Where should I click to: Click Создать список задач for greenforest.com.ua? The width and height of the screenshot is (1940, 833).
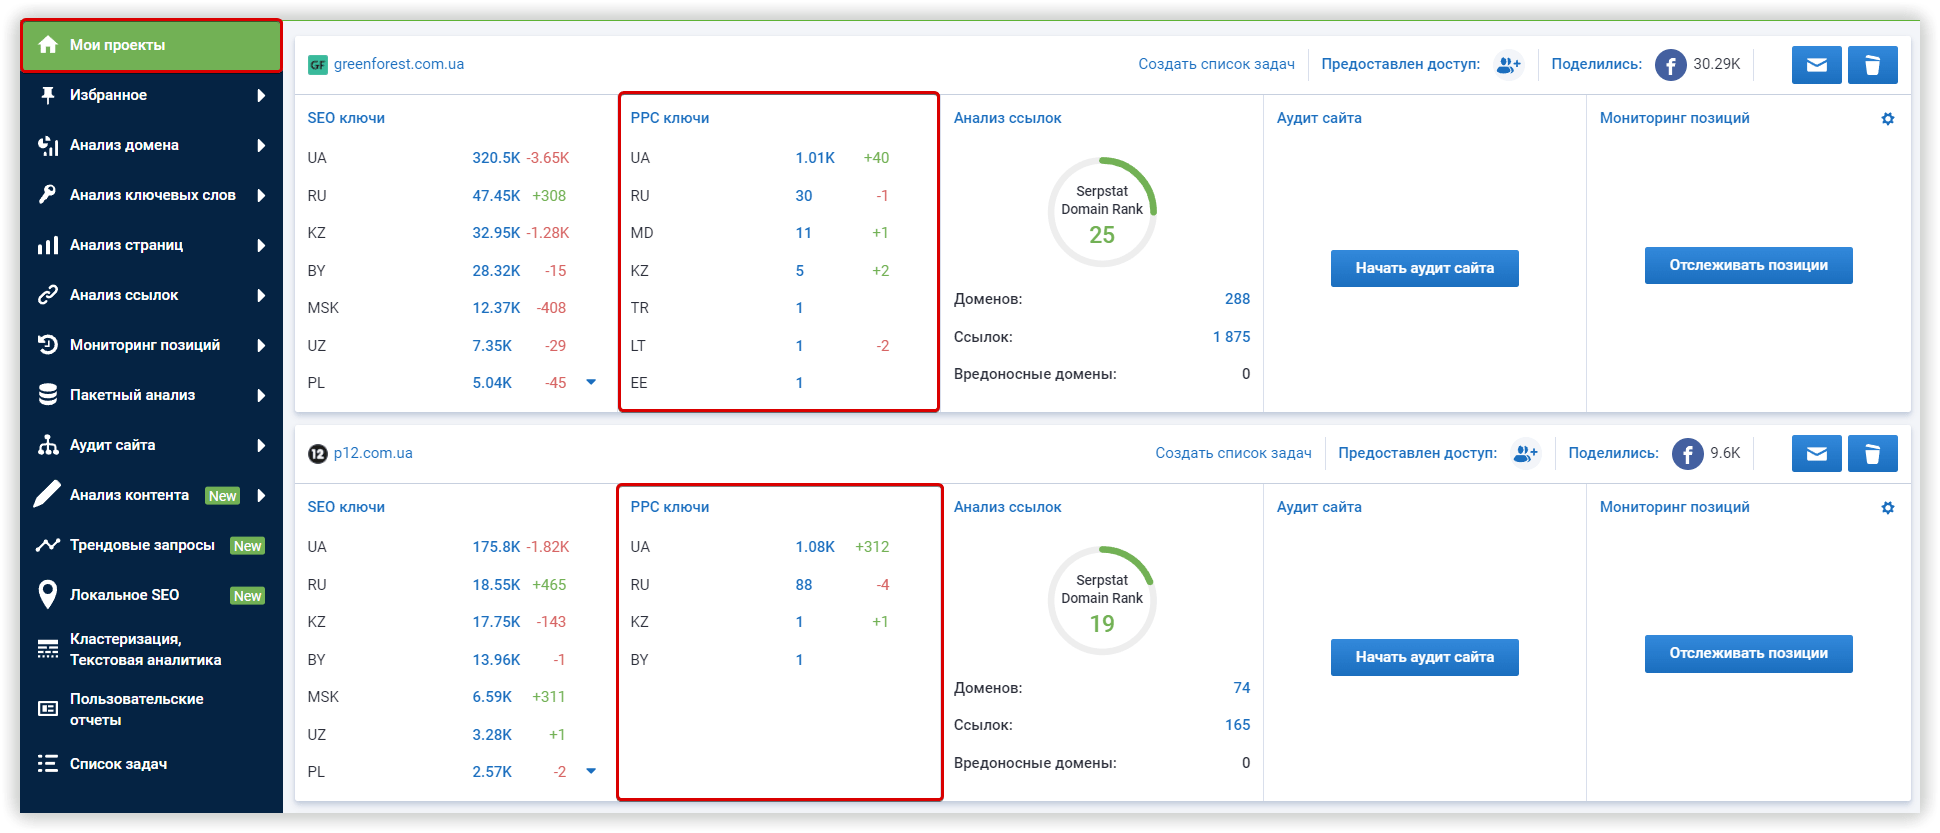pos(1216,64)
